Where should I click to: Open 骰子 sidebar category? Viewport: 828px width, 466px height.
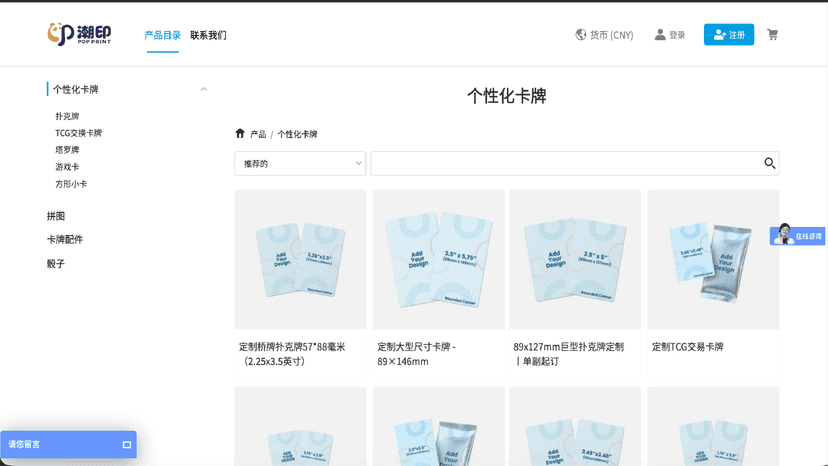coord(56,264)
